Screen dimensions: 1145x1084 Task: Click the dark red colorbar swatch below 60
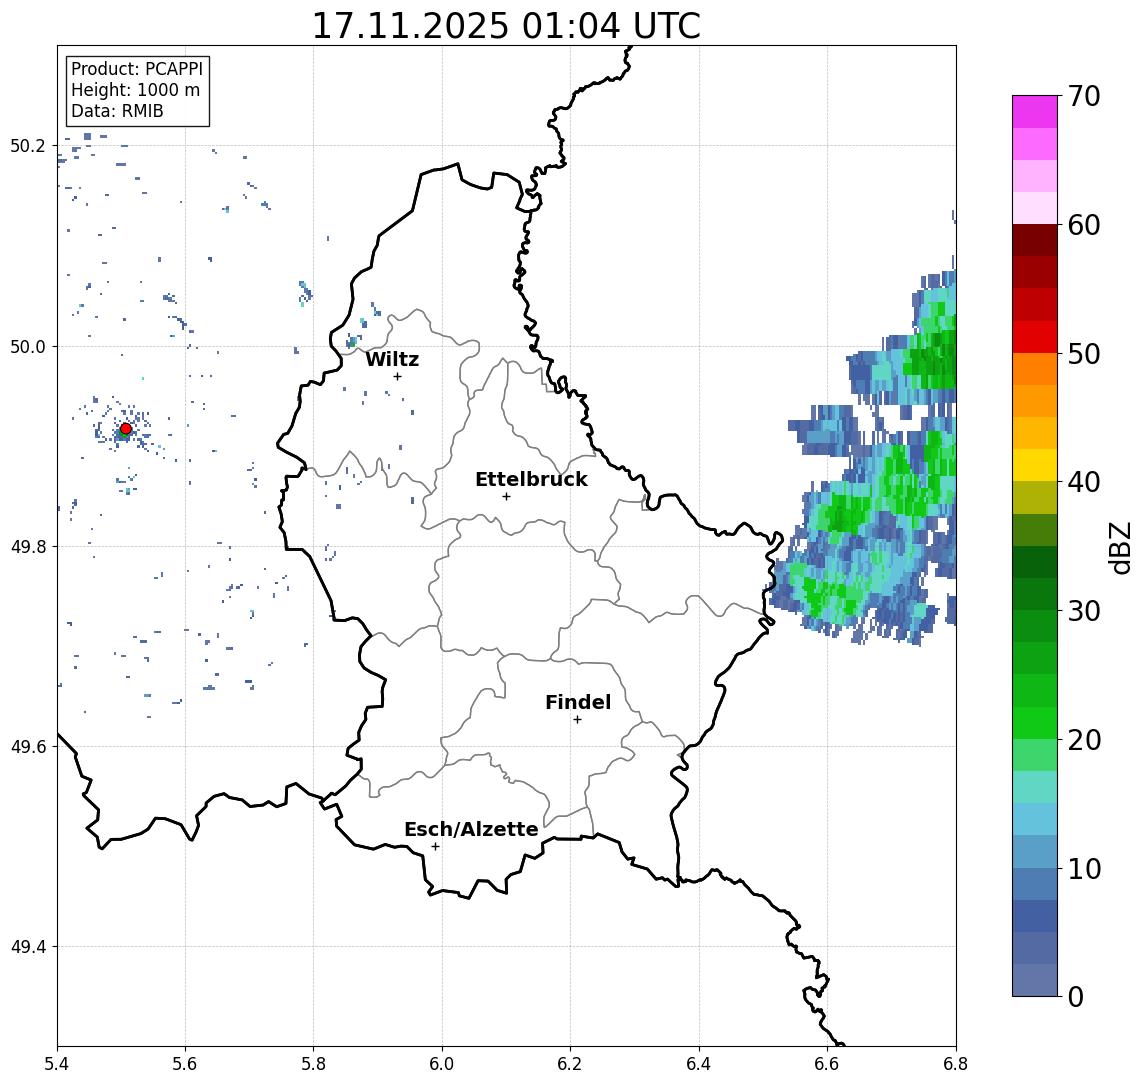pos(1035,240)
